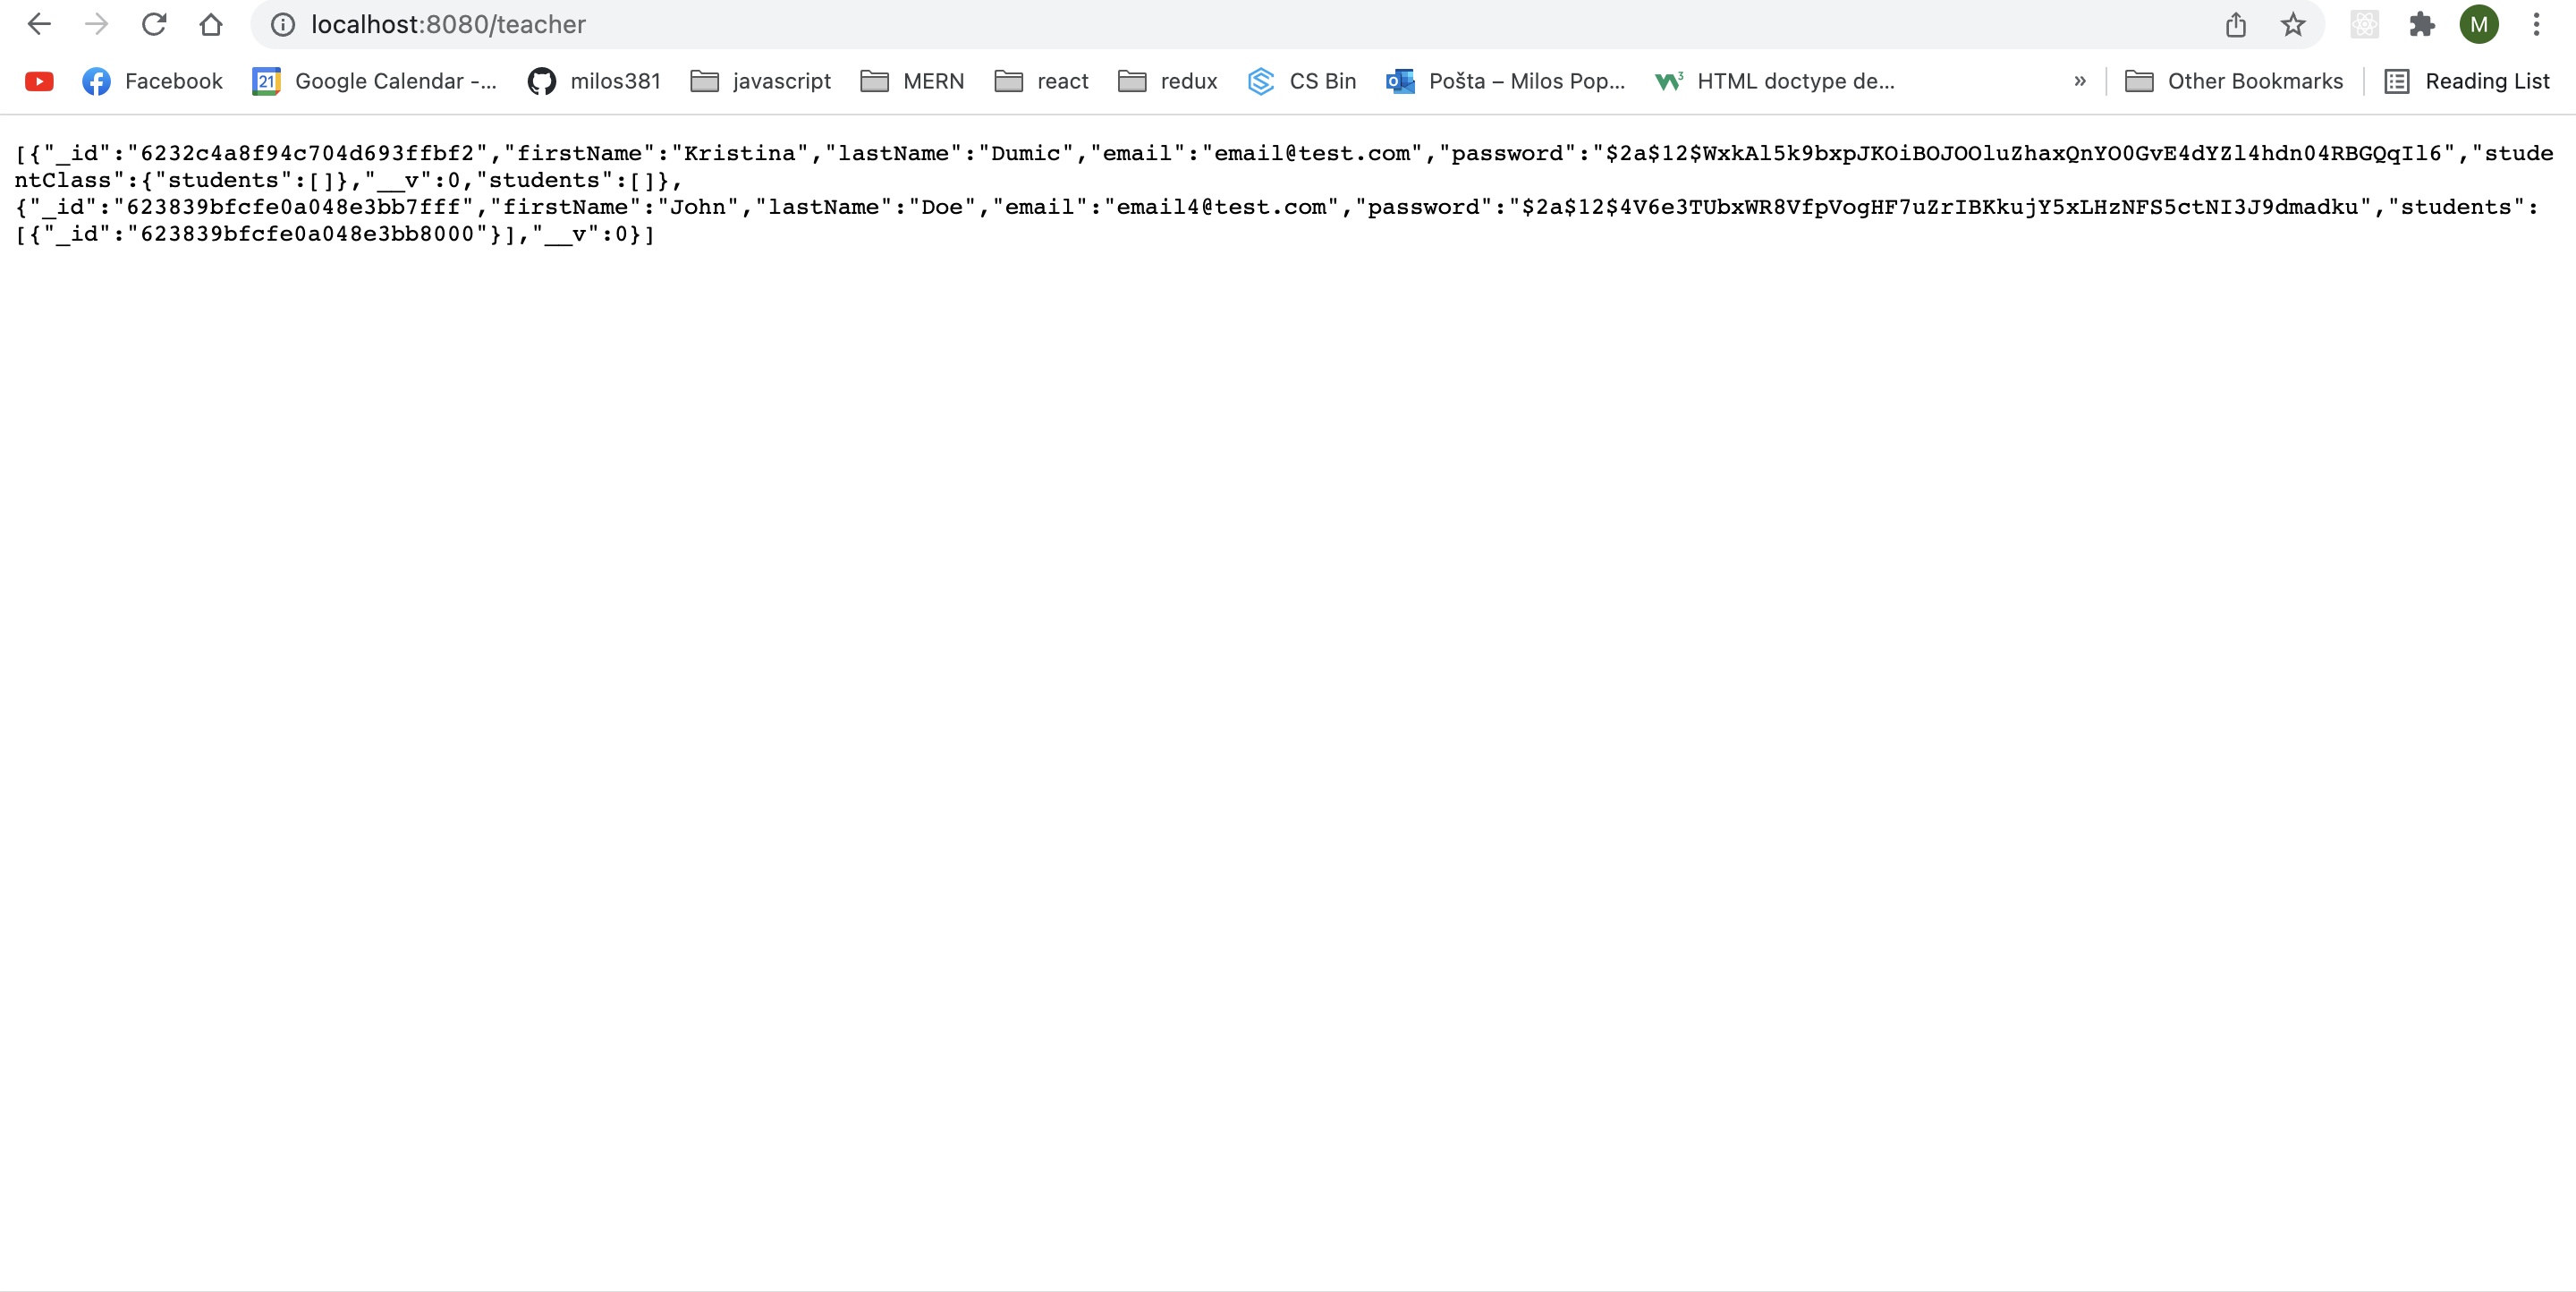This screenshot has height=1292, width=2576.
Task: Click the forward navigation arrow
Action: 96,24
